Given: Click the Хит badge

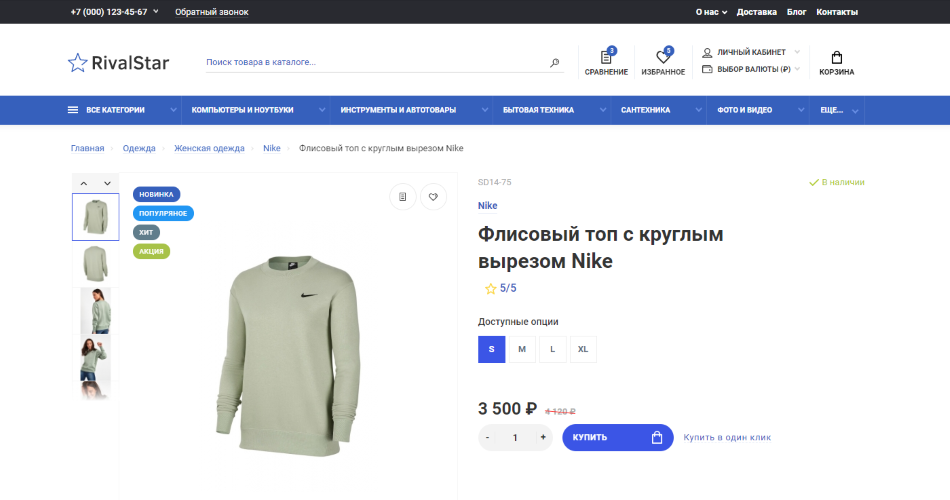Looking at the screenshot, I should (146, 232).
